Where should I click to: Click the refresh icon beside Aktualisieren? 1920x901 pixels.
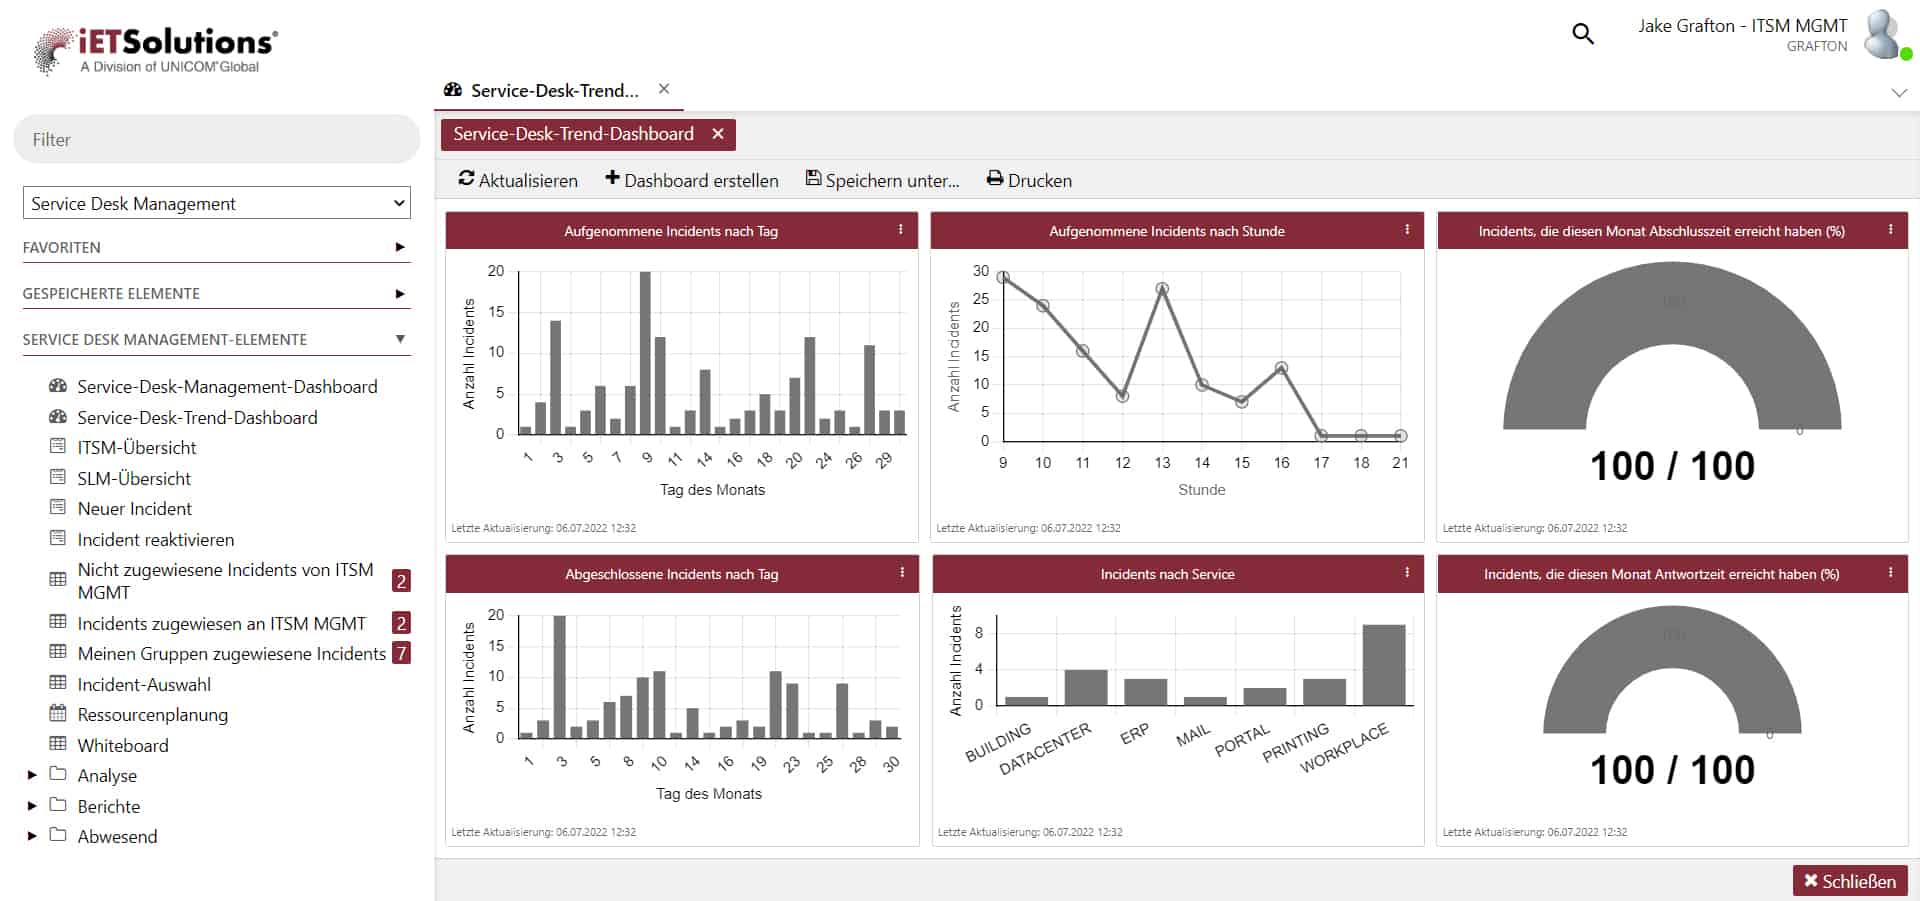pyautogui.click(x=466, y=179)
